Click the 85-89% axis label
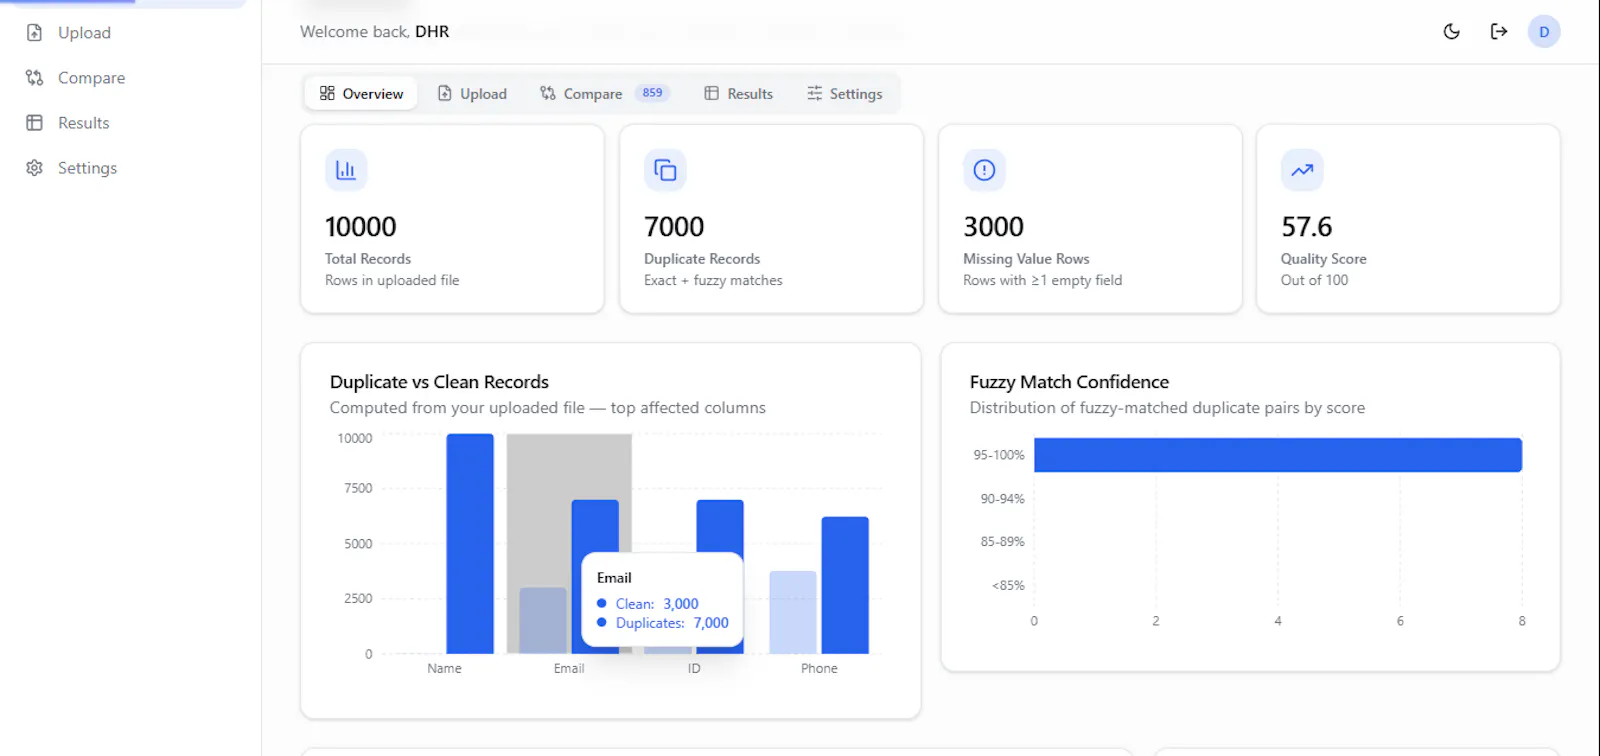The height and width of the screenshot is (756, 1600). pos(1002,542)
